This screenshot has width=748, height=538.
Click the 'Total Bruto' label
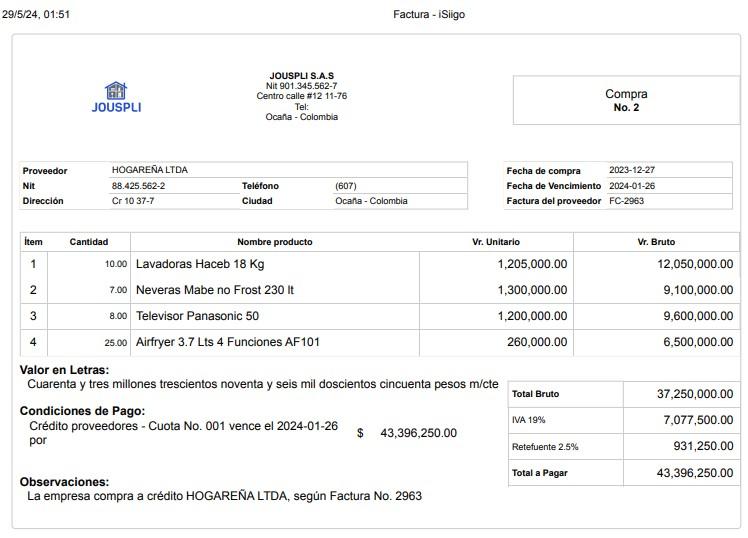535,394
